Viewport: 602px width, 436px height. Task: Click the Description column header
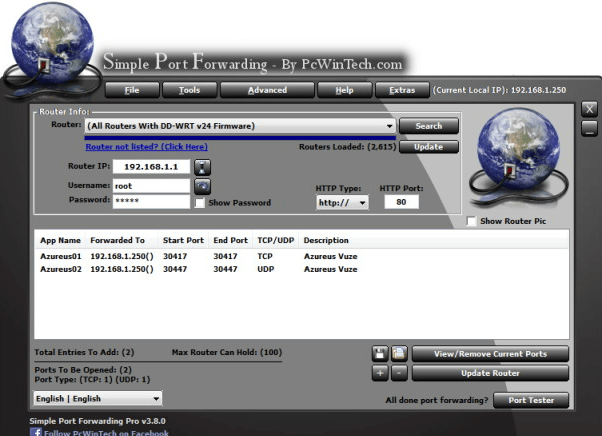click(326, 240)
